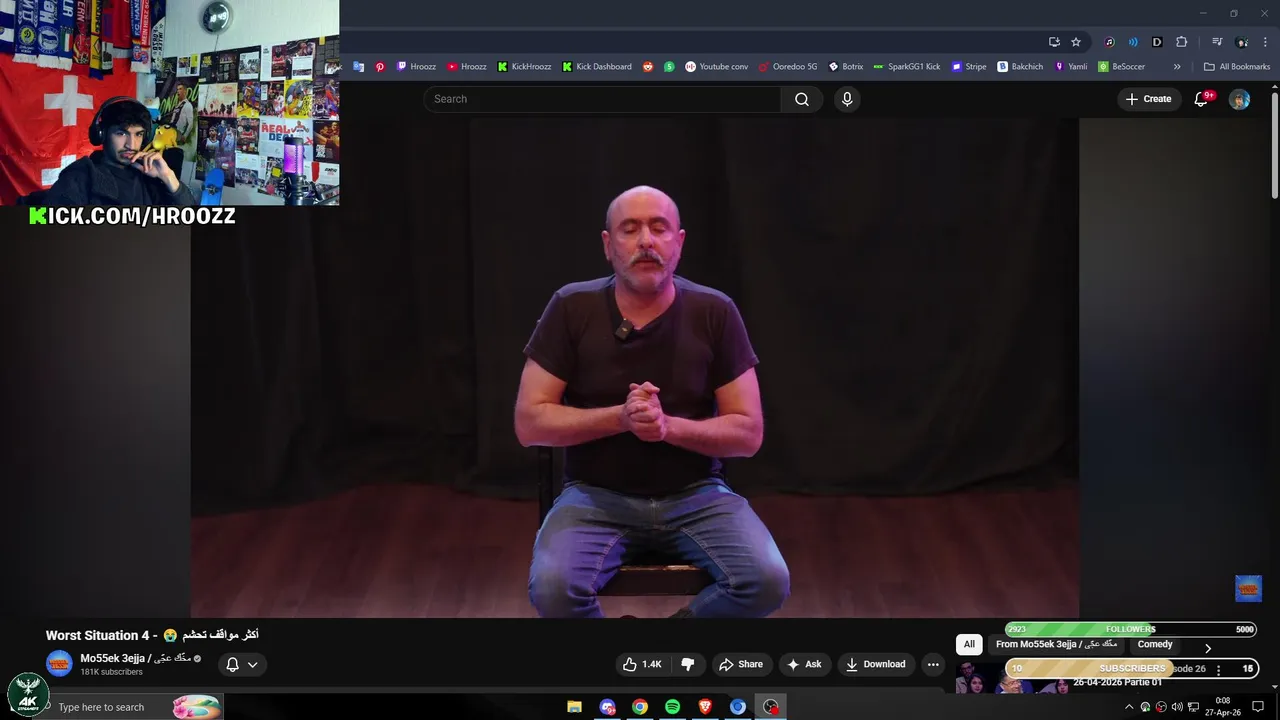Open OBS Studio from taskbar

(770, 707)
